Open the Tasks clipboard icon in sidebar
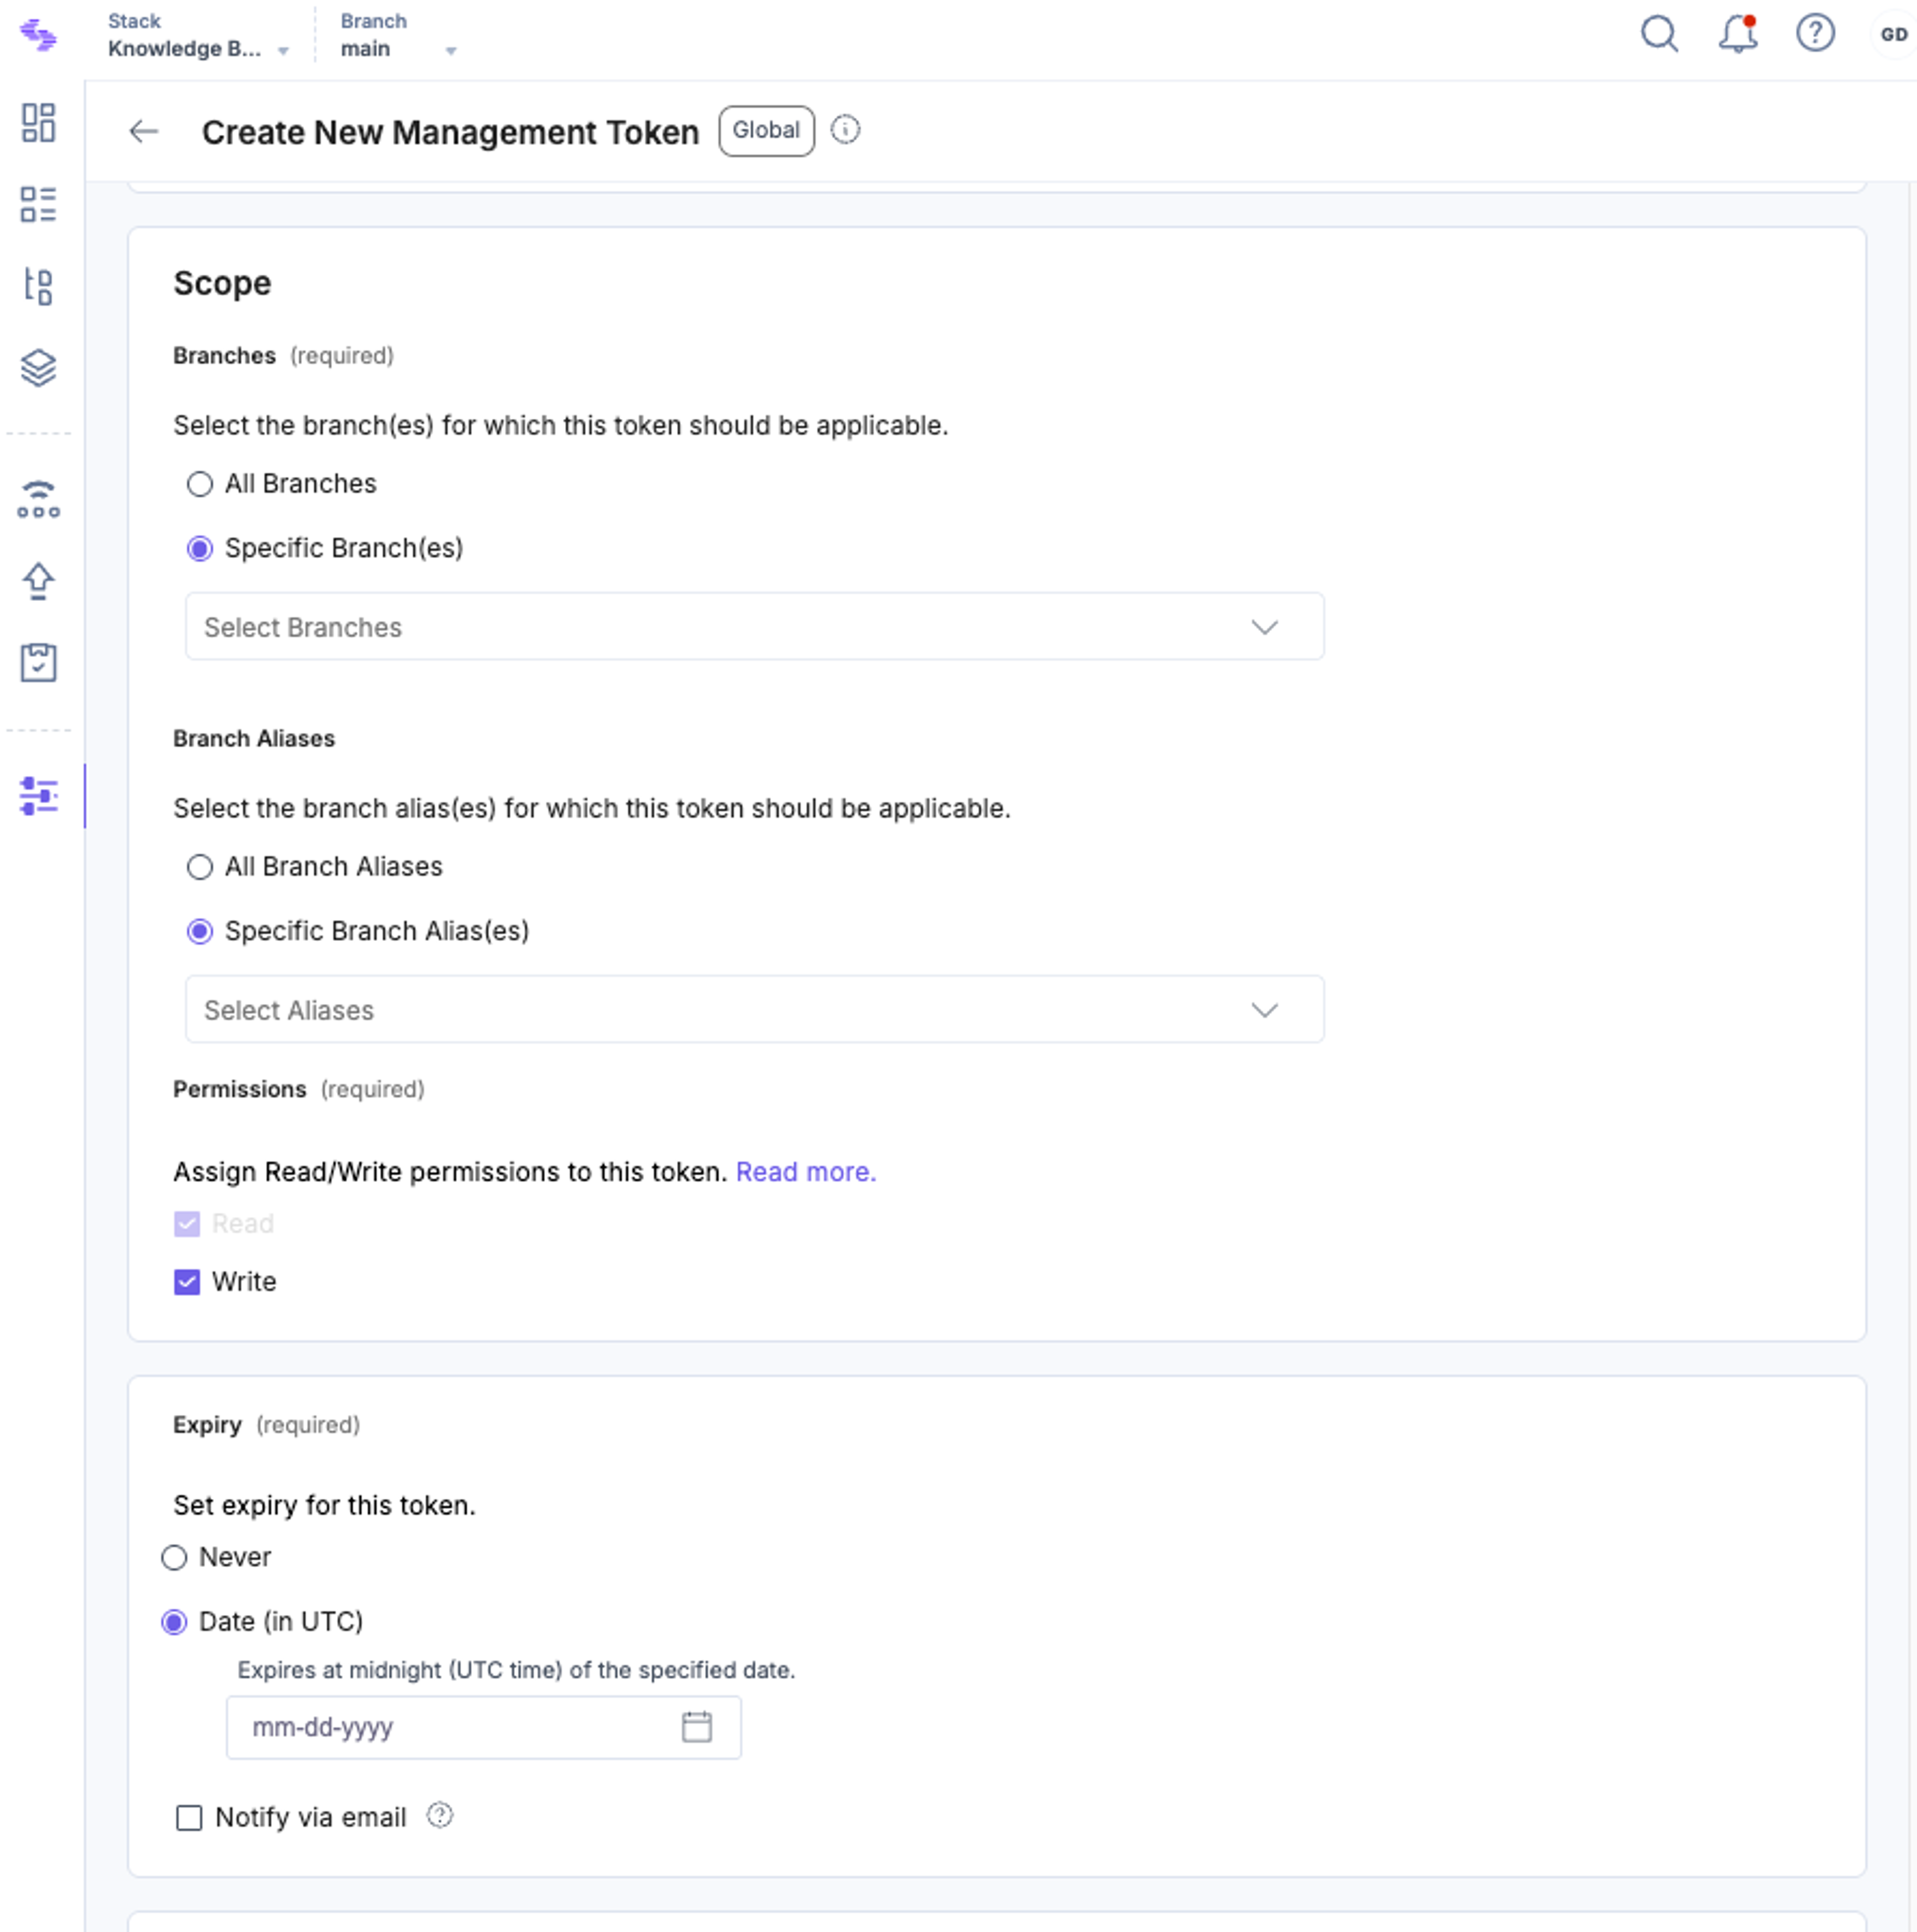 click(38, 662)
